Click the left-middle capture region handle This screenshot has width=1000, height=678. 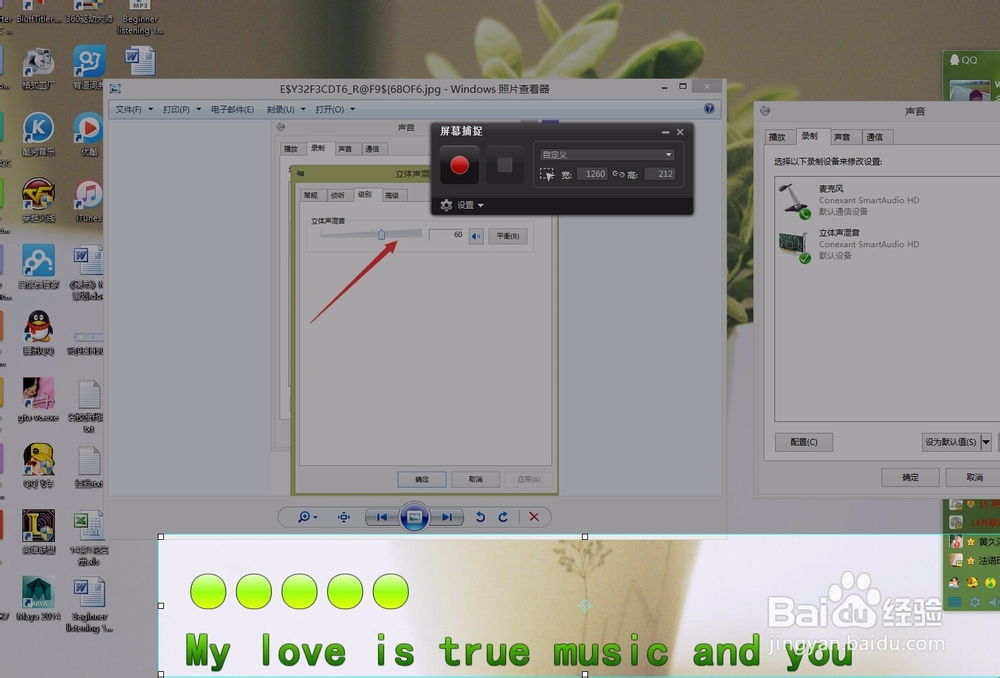coord(161,605)
